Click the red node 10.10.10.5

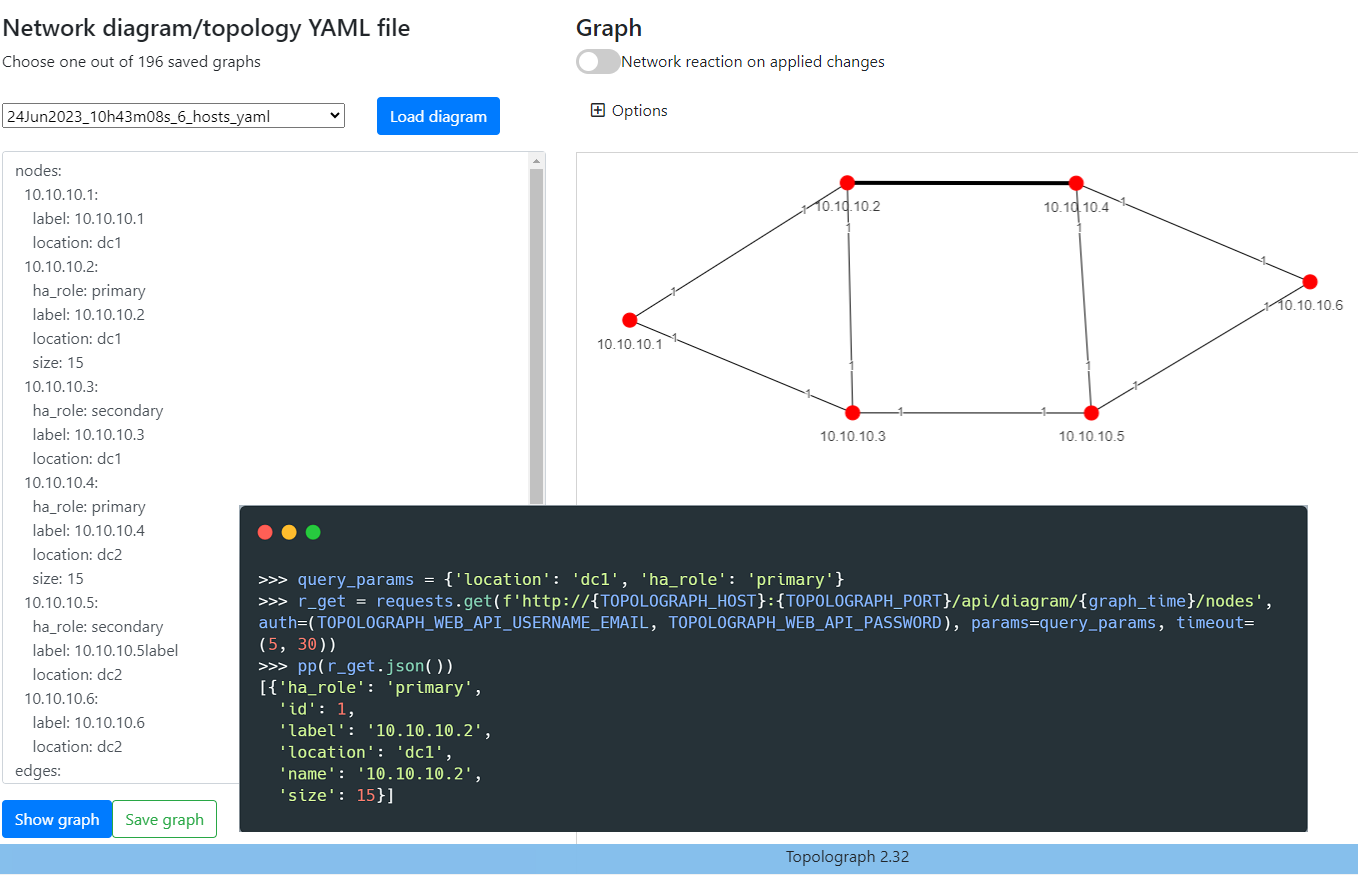[x=1091, y=413]
